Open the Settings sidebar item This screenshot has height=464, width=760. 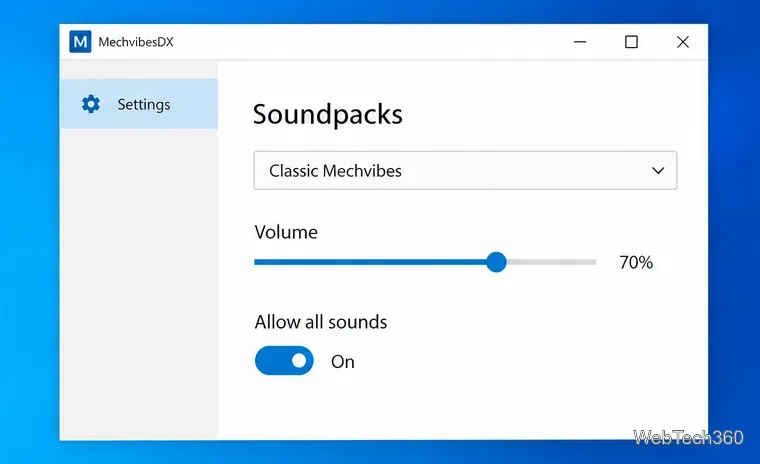(x=139, y=104)
